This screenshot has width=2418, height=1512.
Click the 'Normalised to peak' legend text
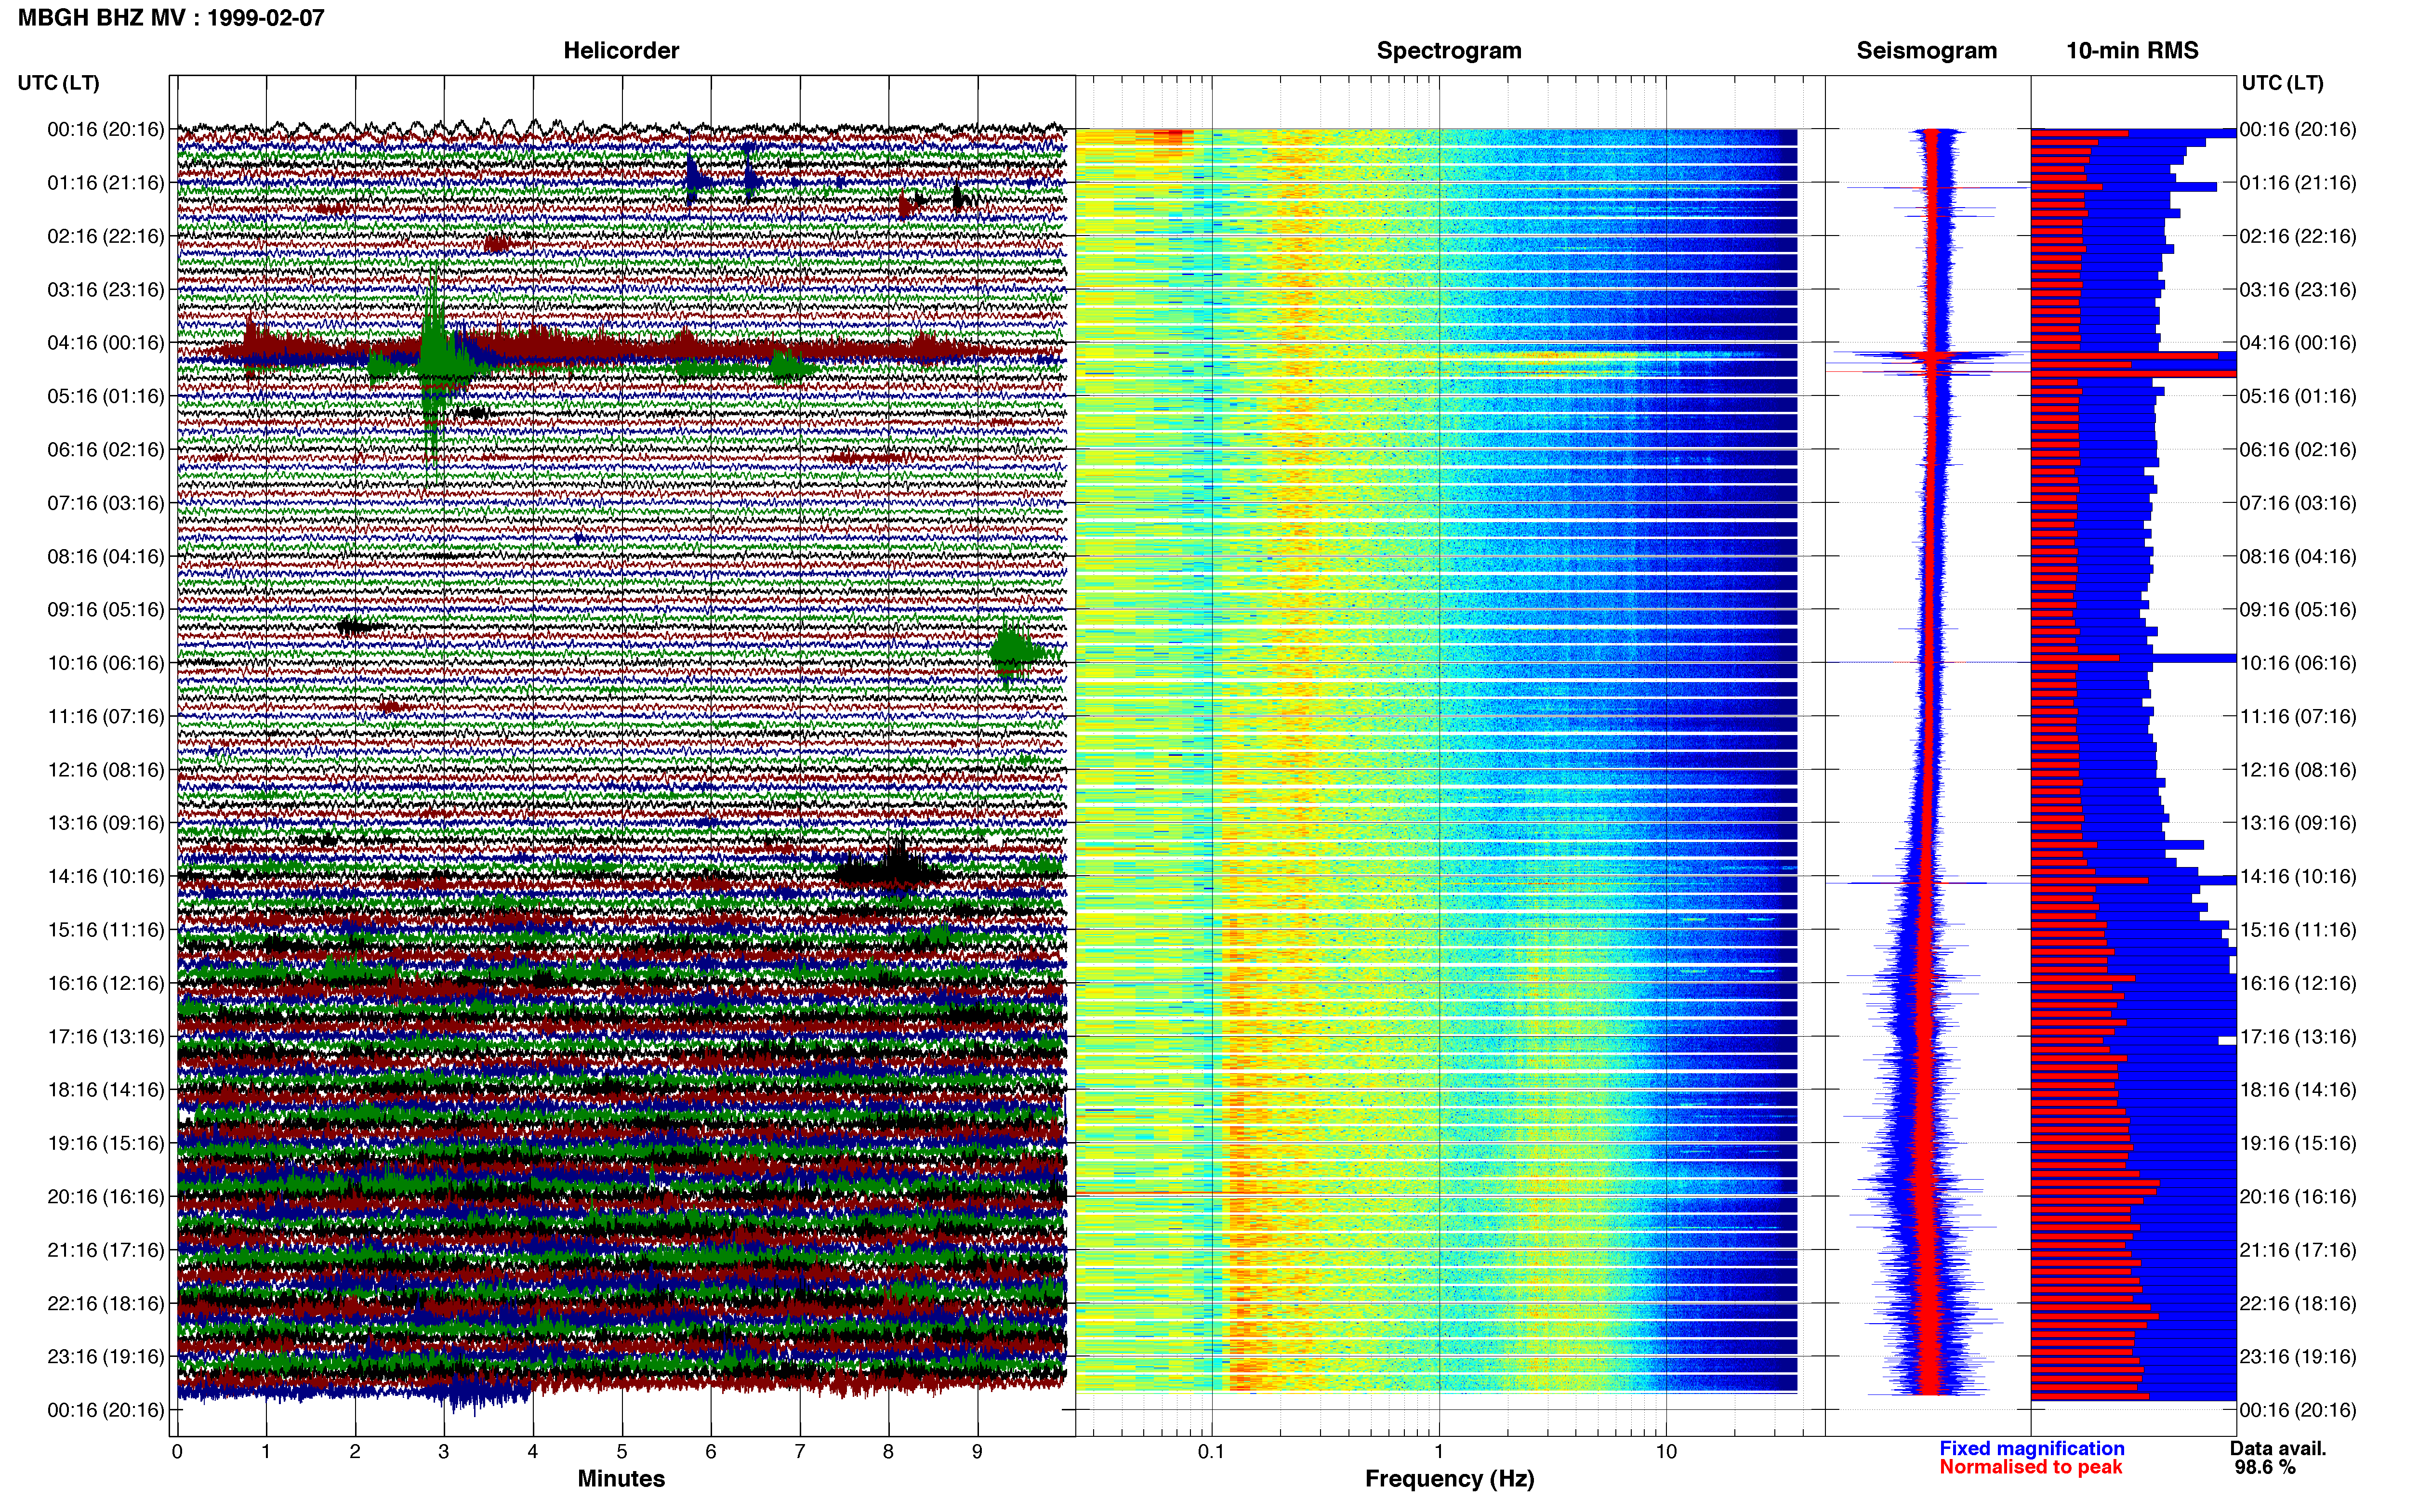click(2031, 1467)
